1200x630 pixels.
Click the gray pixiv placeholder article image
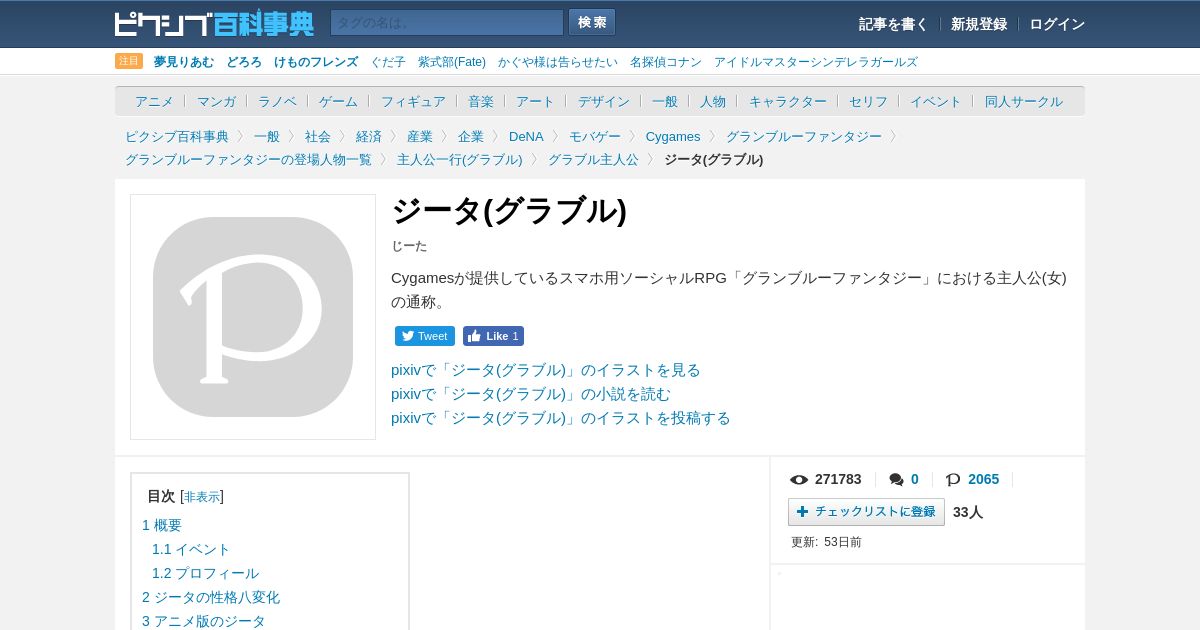[x=253, y=317]
